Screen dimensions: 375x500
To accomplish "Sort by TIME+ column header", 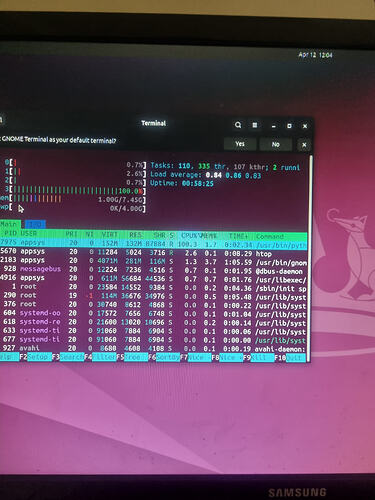I will (x=237, y=236).
